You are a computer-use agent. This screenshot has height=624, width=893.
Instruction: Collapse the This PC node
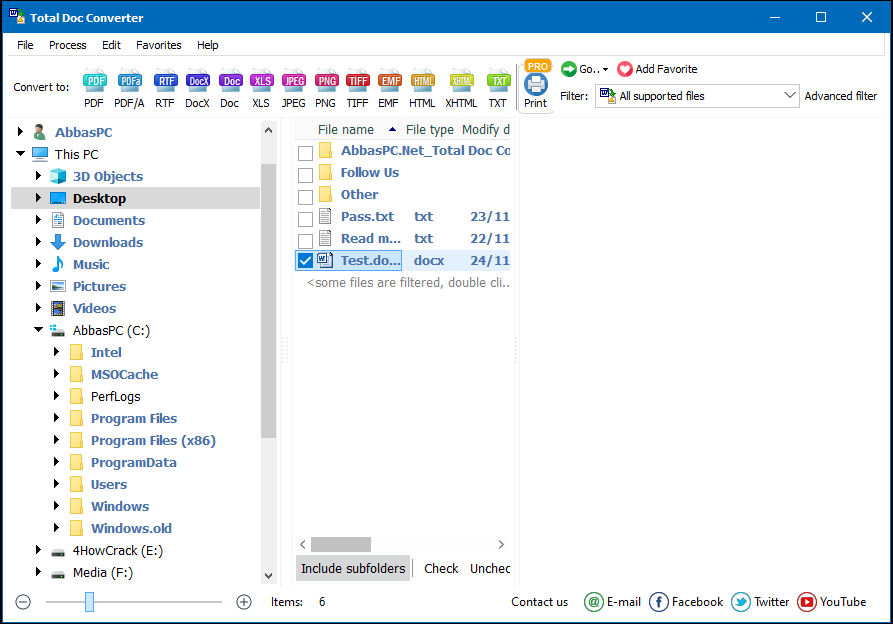point(21,153)
